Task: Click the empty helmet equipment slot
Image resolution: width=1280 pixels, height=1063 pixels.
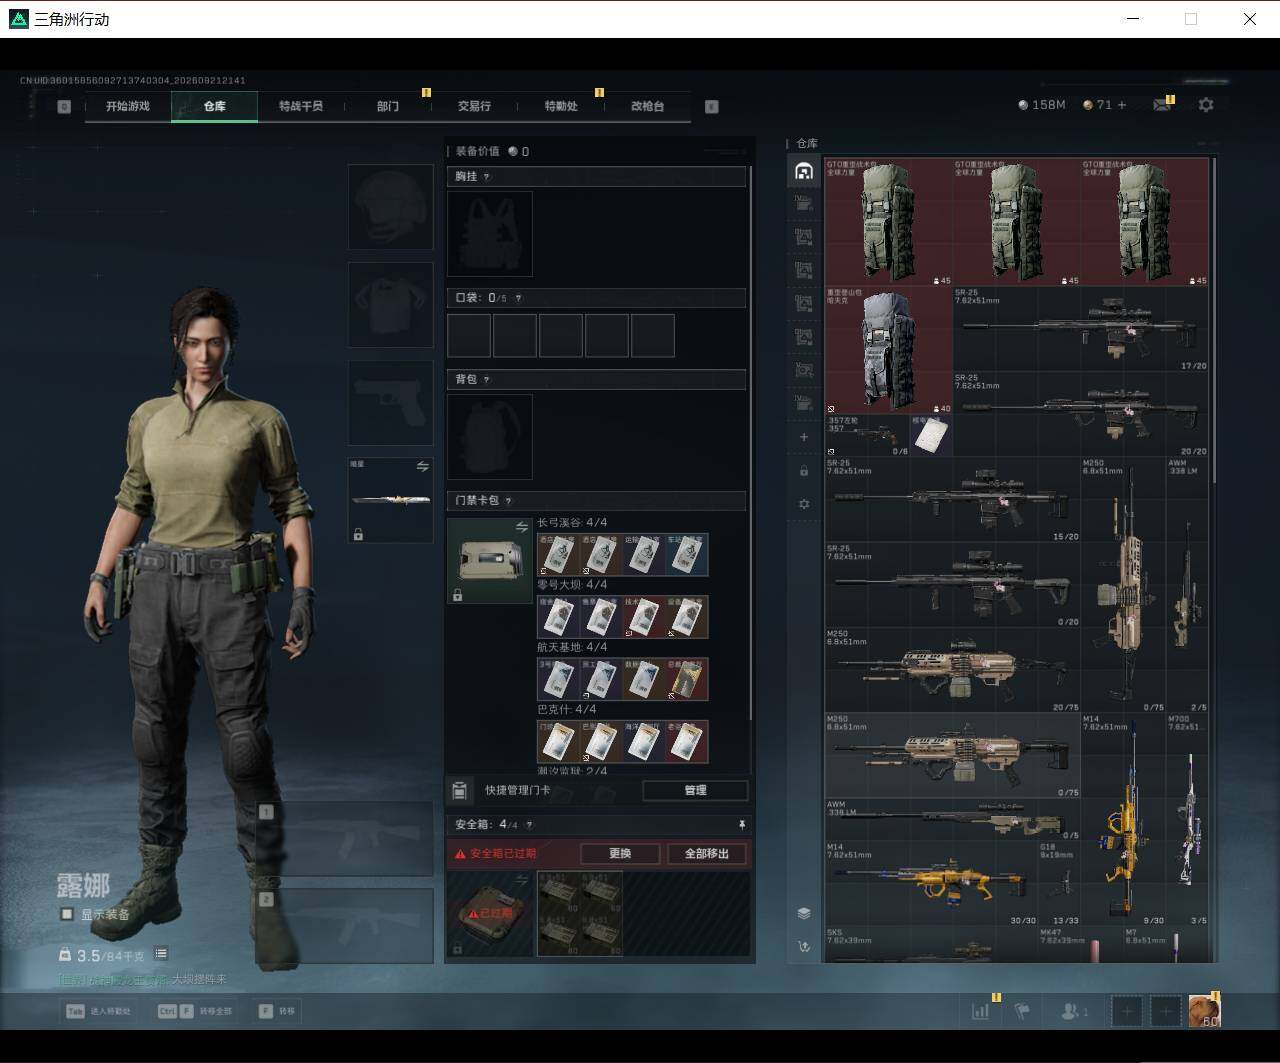Action: click(x=390, y=207)
